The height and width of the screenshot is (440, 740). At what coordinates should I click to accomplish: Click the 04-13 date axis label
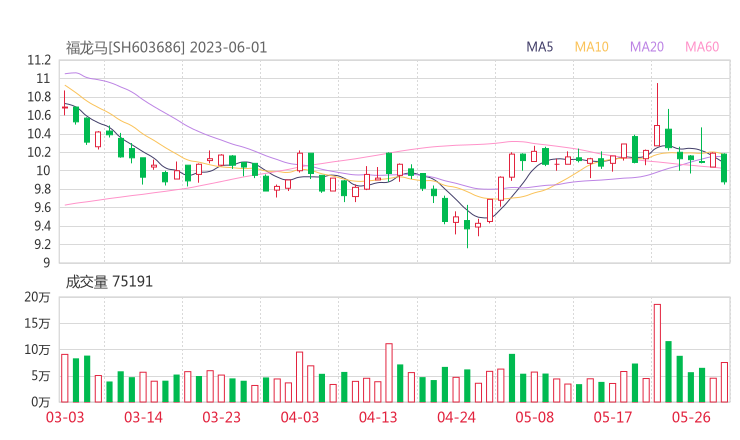pos(378,417)
